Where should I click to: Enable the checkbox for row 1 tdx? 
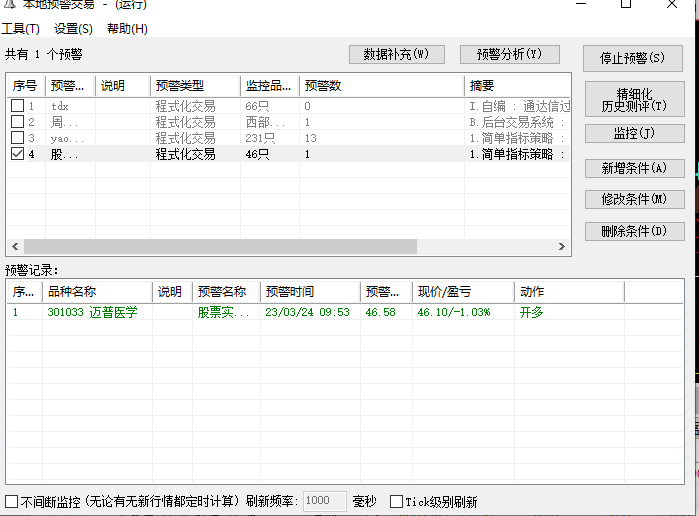coord(17,106)
